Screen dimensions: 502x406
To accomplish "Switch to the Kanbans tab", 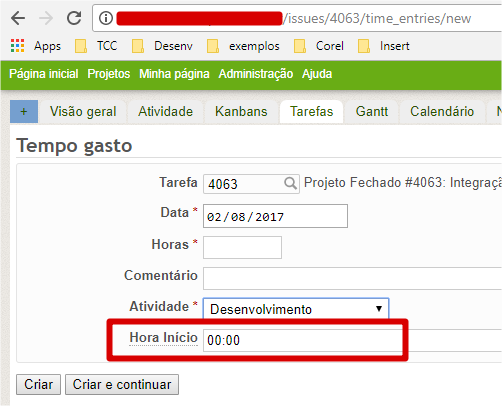I will [241, 112].
